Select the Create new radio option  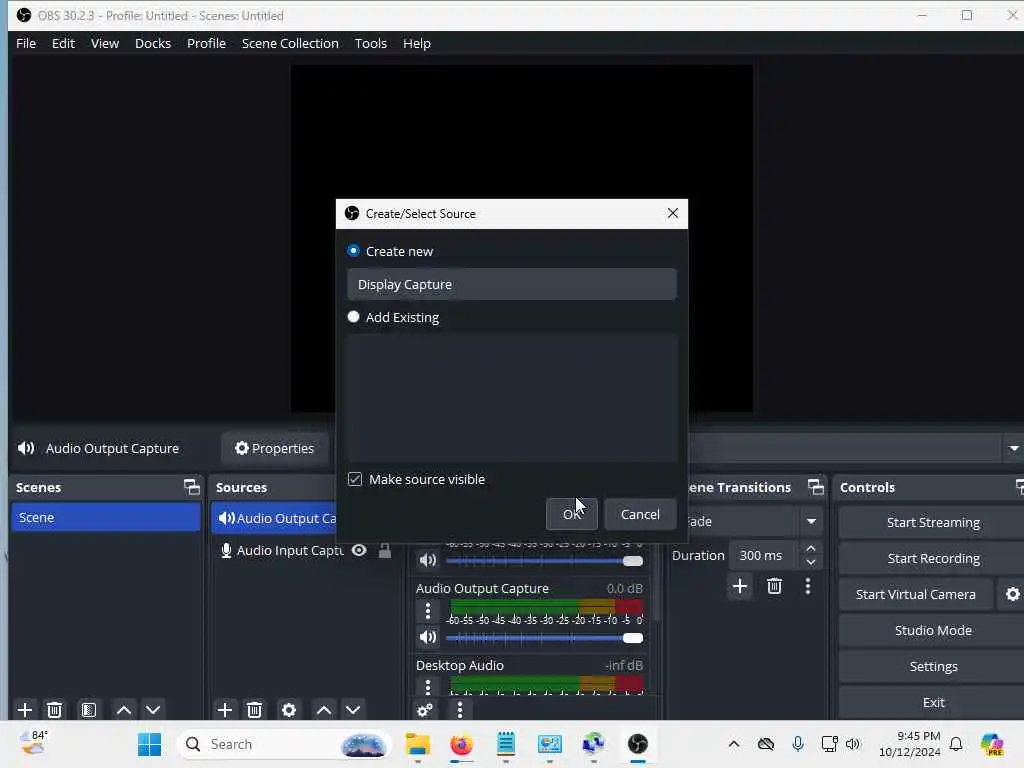pos(353,251)
